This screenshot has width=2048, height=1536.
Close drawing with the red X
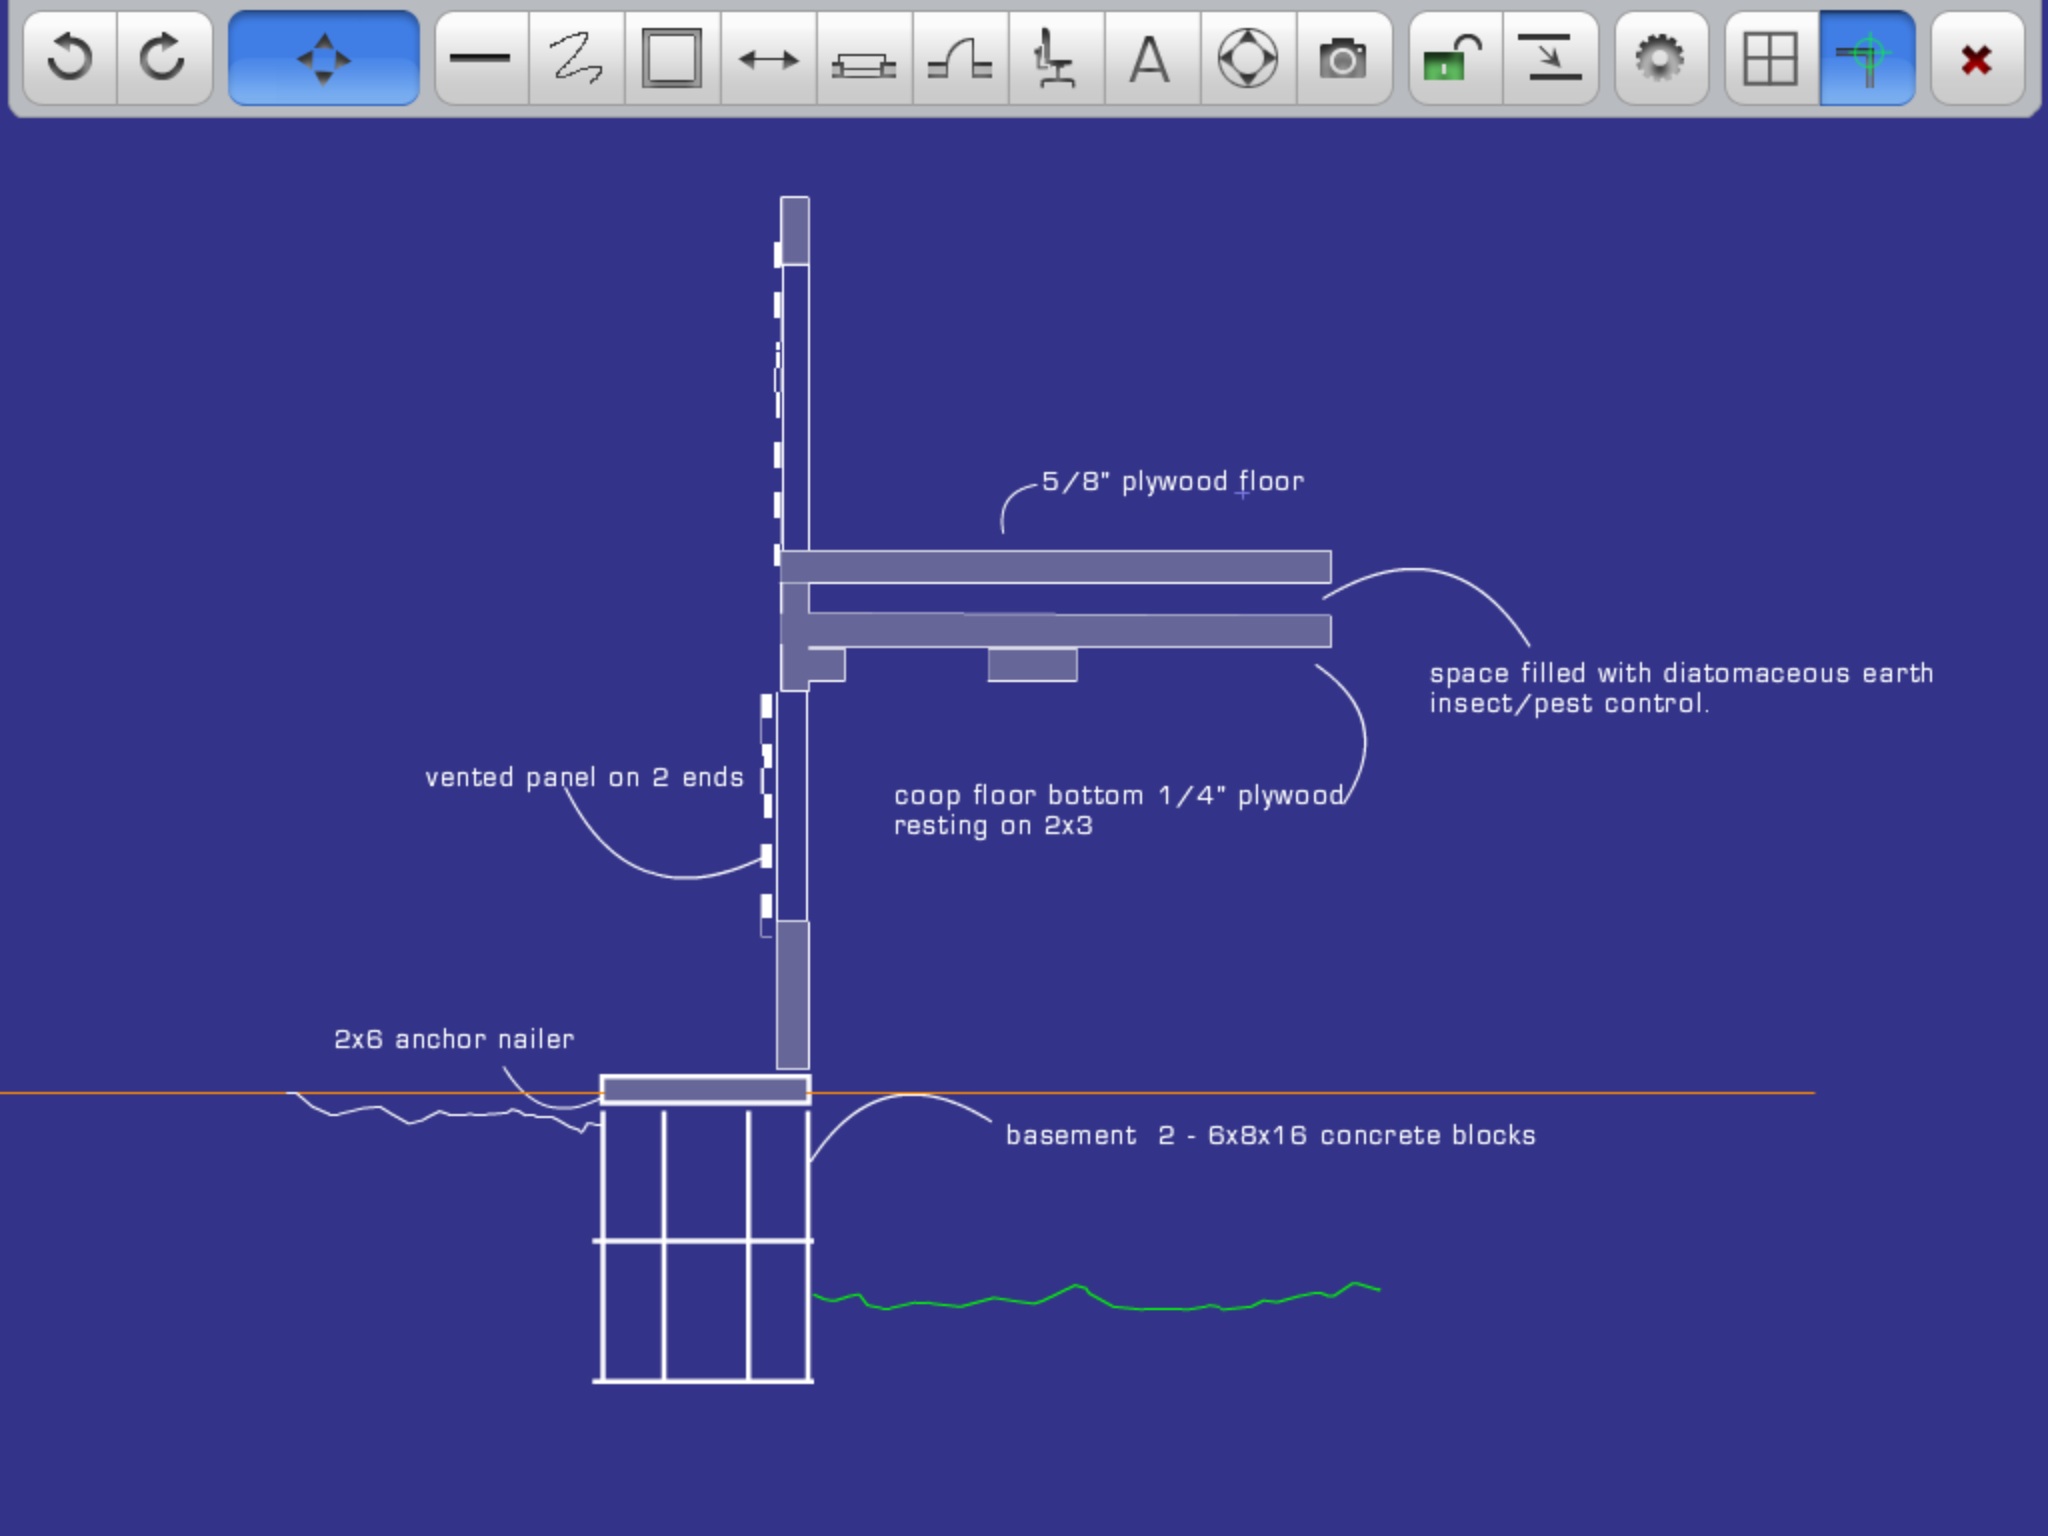(x=1976, y=59)
